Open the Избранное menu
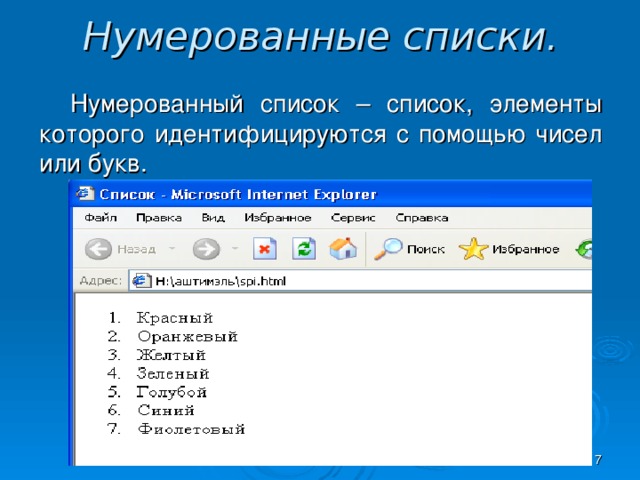 (x=278, y=218)
